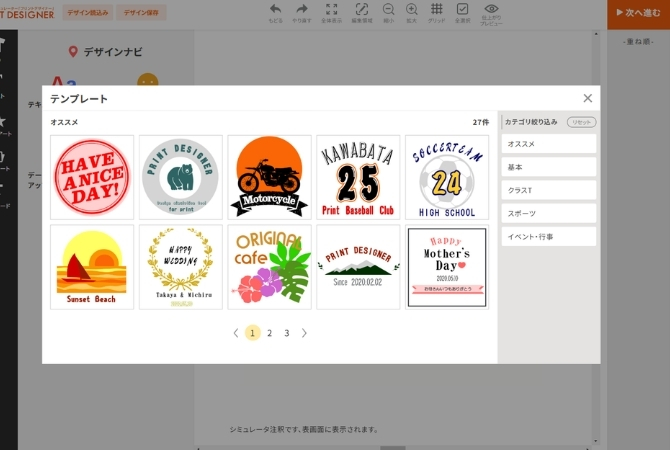
Task: Click the 次へ進む orange button
Action: tap(638, 12)
